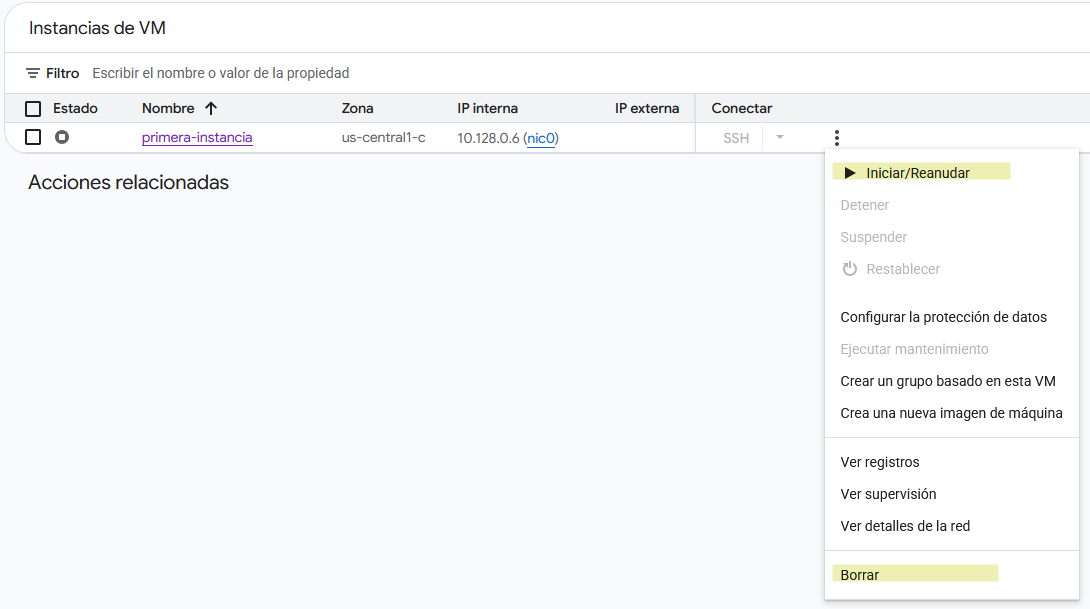Click the sort arrow beside Nombre
The height and width of the screenshot is (609, 1090).
coord(211,108)
